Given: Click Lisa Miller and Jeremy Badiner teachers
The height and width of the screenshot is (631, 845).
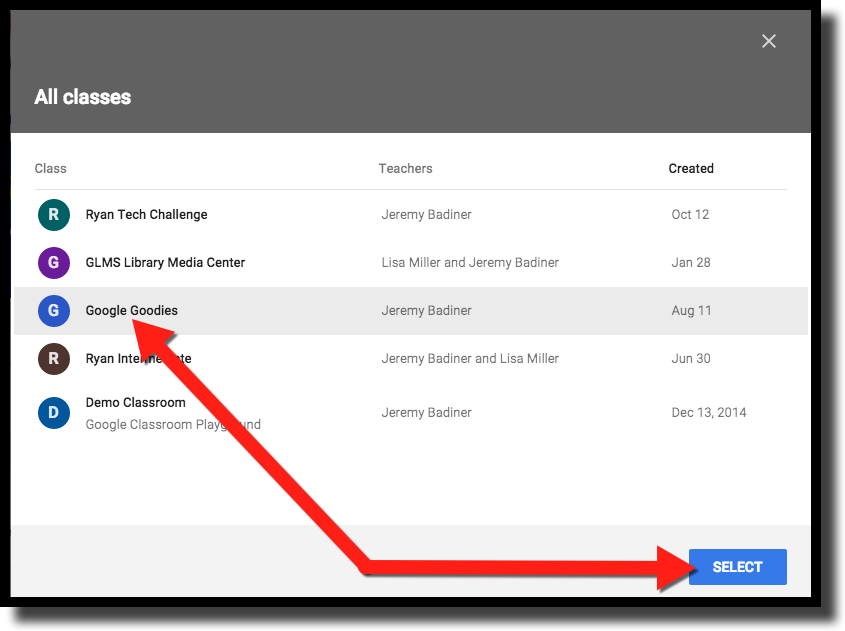Looking at the screenshot, I should click(470, 262).
